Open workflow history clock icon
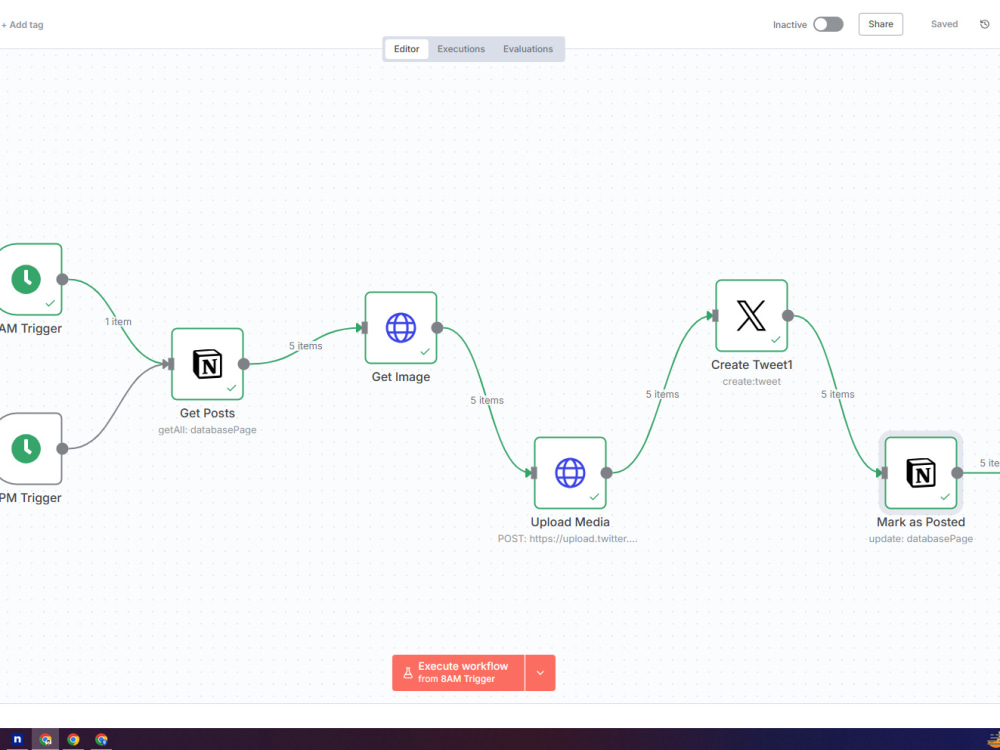This screenshot has height=750, width=1000. pyautogui.click(x=985, y=24)
